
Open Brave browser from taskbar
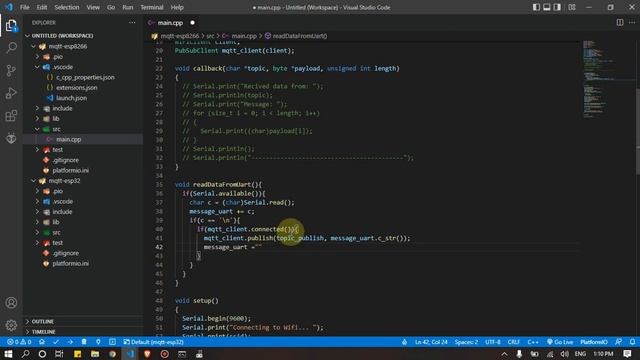coord(147,353)
